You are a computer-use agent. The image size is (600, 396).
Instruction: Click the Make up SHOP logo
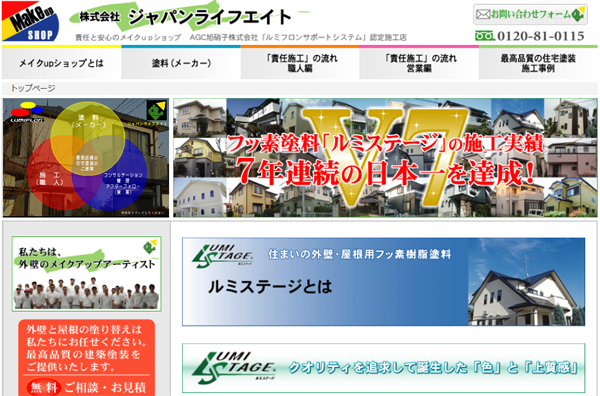click(31, 21)
